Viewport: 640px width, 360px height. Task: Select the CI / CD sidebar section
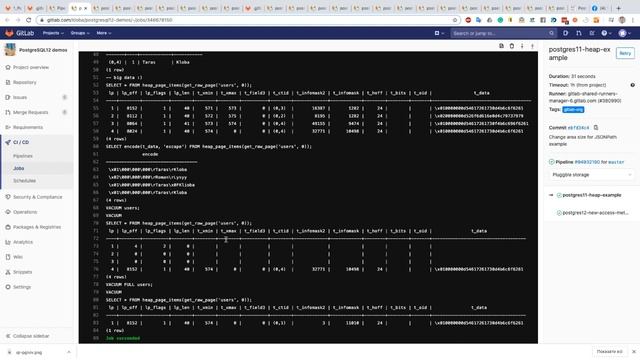pos(21,142)
